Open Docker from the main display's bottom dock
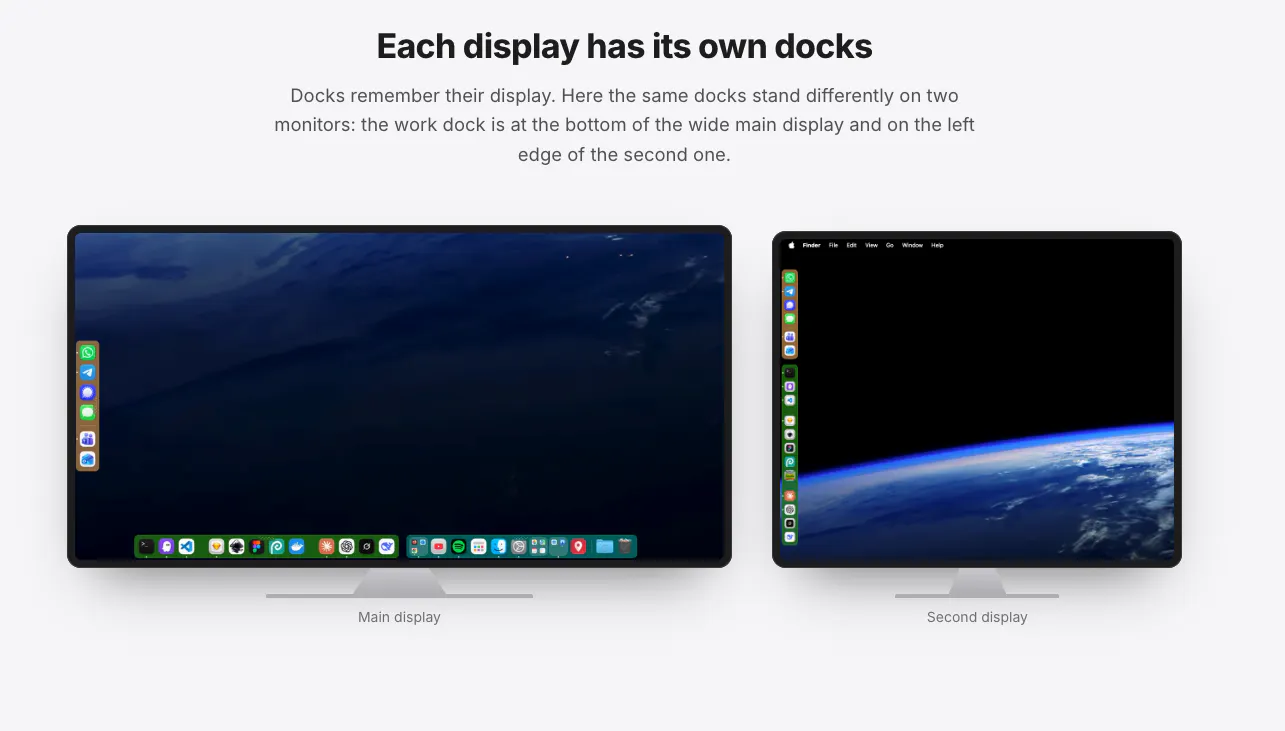This screenshot has height=731, width=1285. click(297, 546)
